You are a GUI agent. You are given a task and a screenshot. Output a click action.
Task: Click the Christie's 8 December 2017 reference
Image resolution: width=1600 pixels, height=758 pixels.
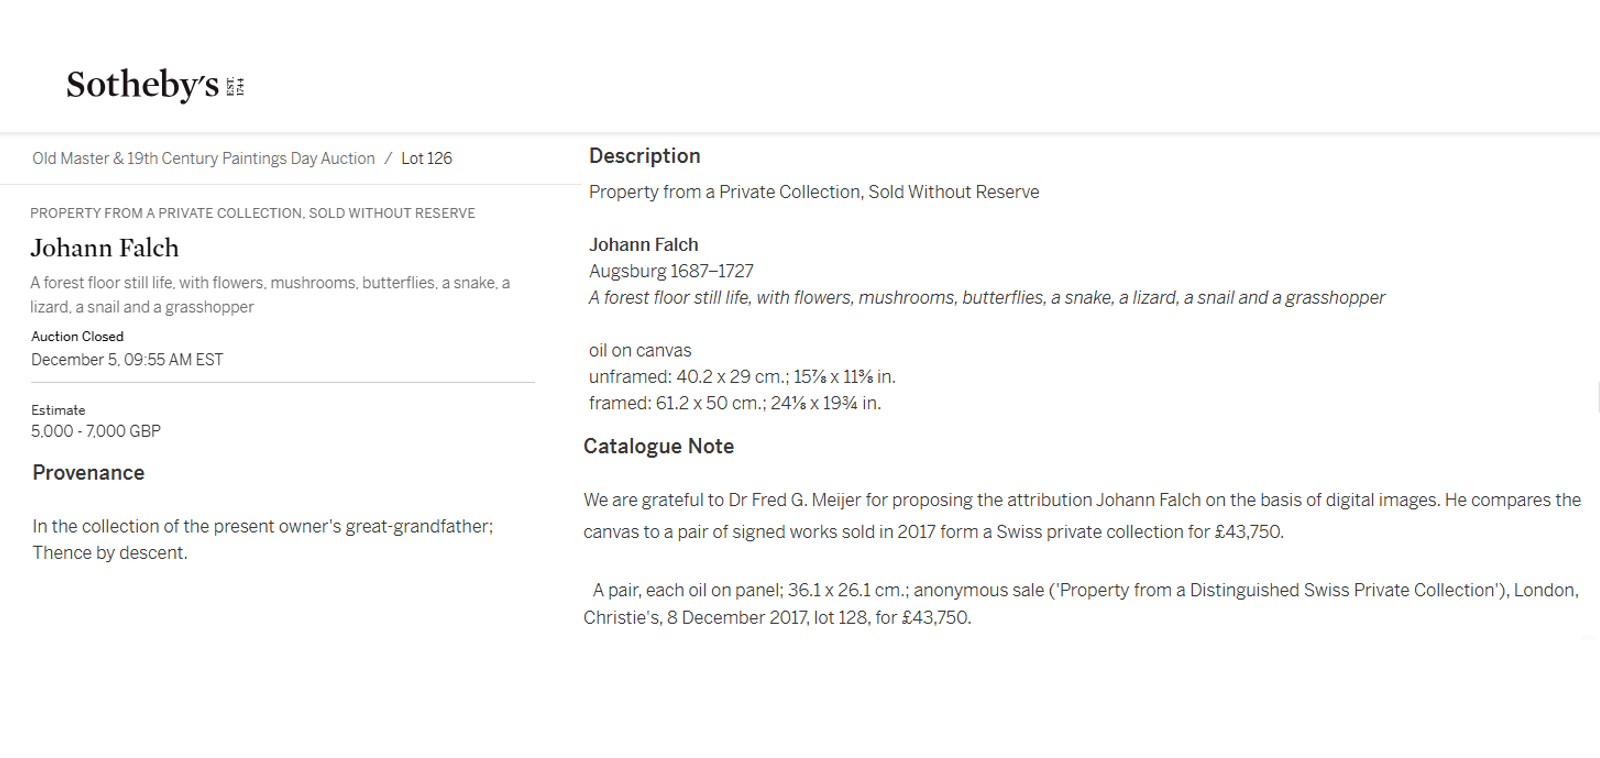777,618
